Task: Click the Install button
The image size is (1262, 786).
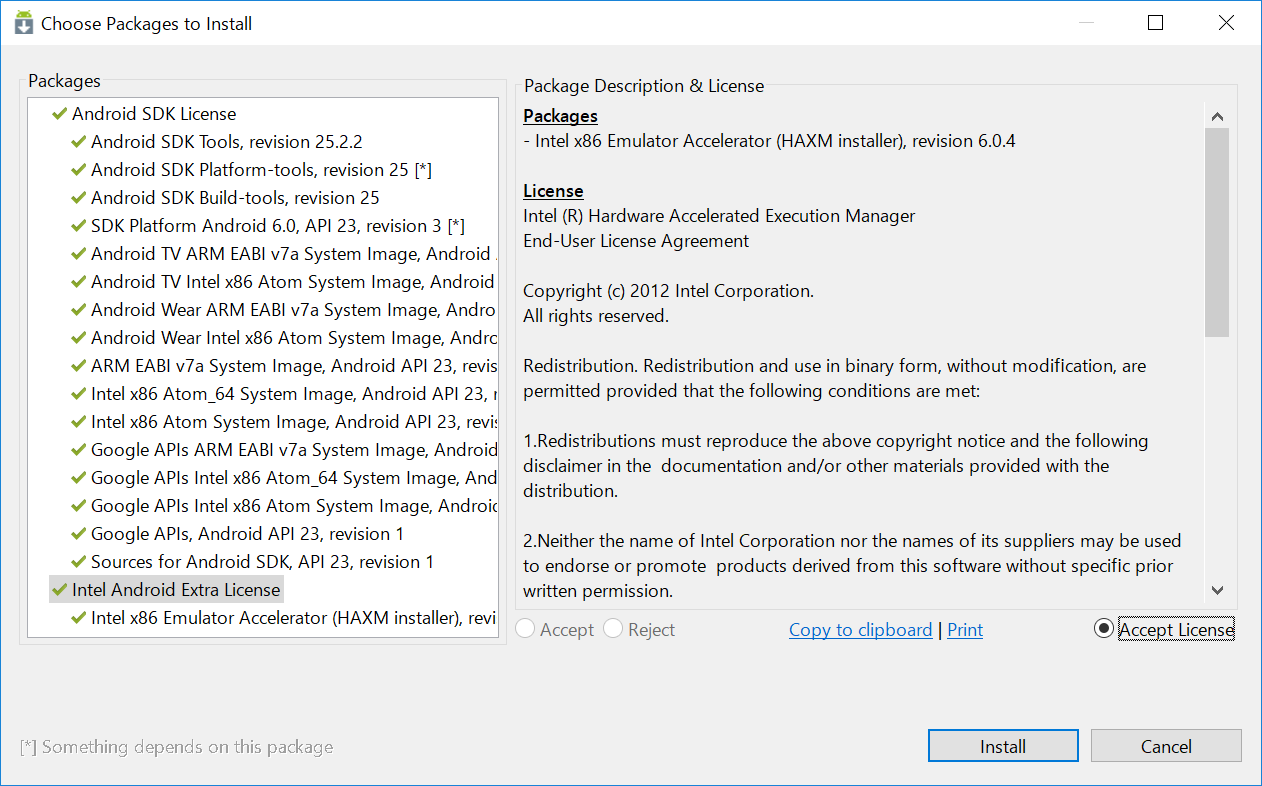Action: (x=1003, y=746)
